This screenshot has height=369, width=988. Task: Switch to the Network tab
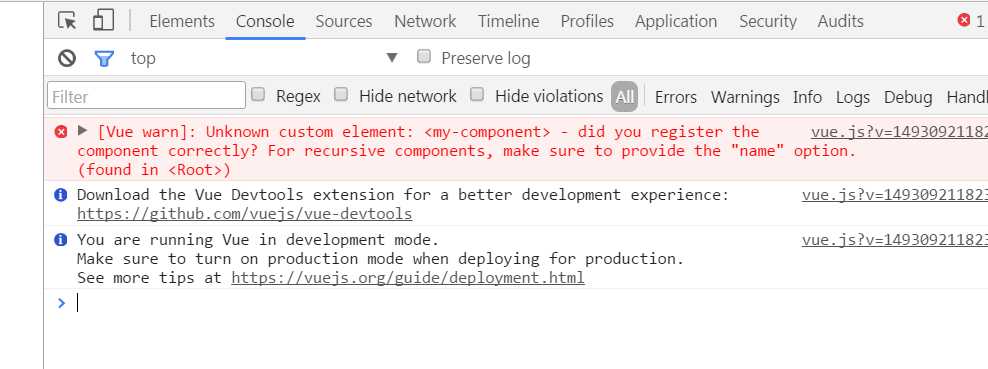click(425, 21)
